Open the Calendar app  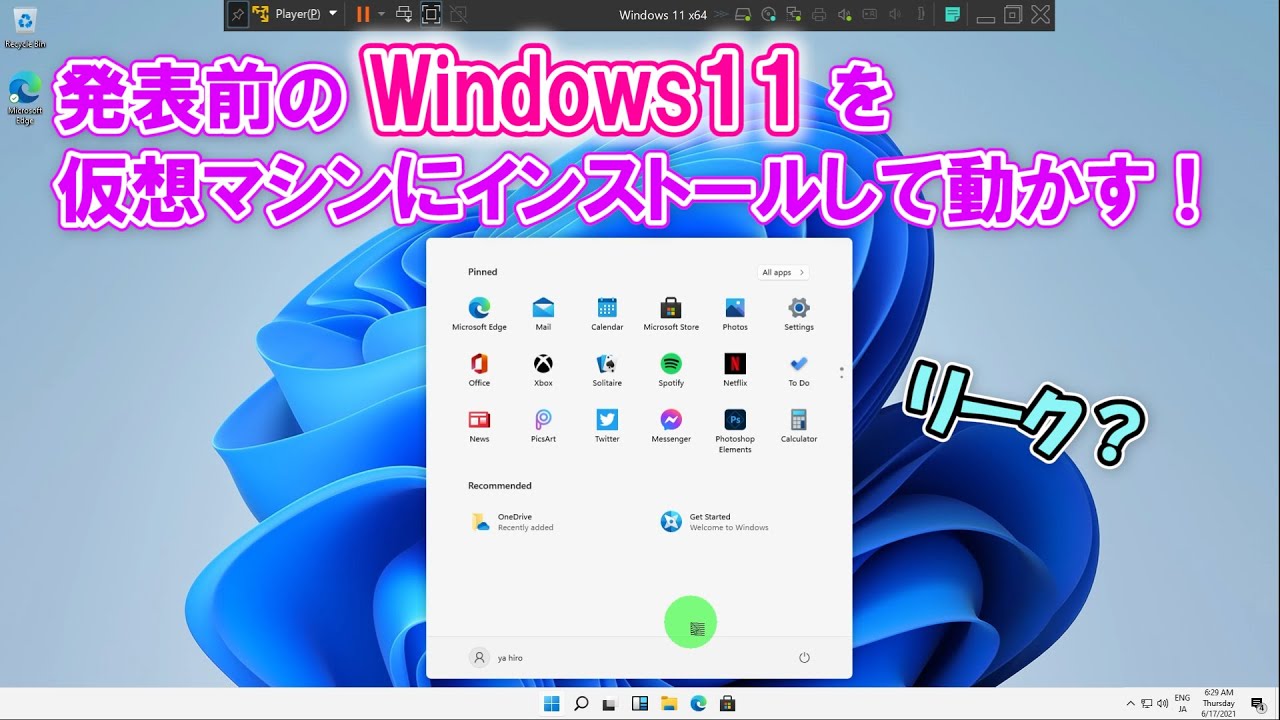(607, 313)
